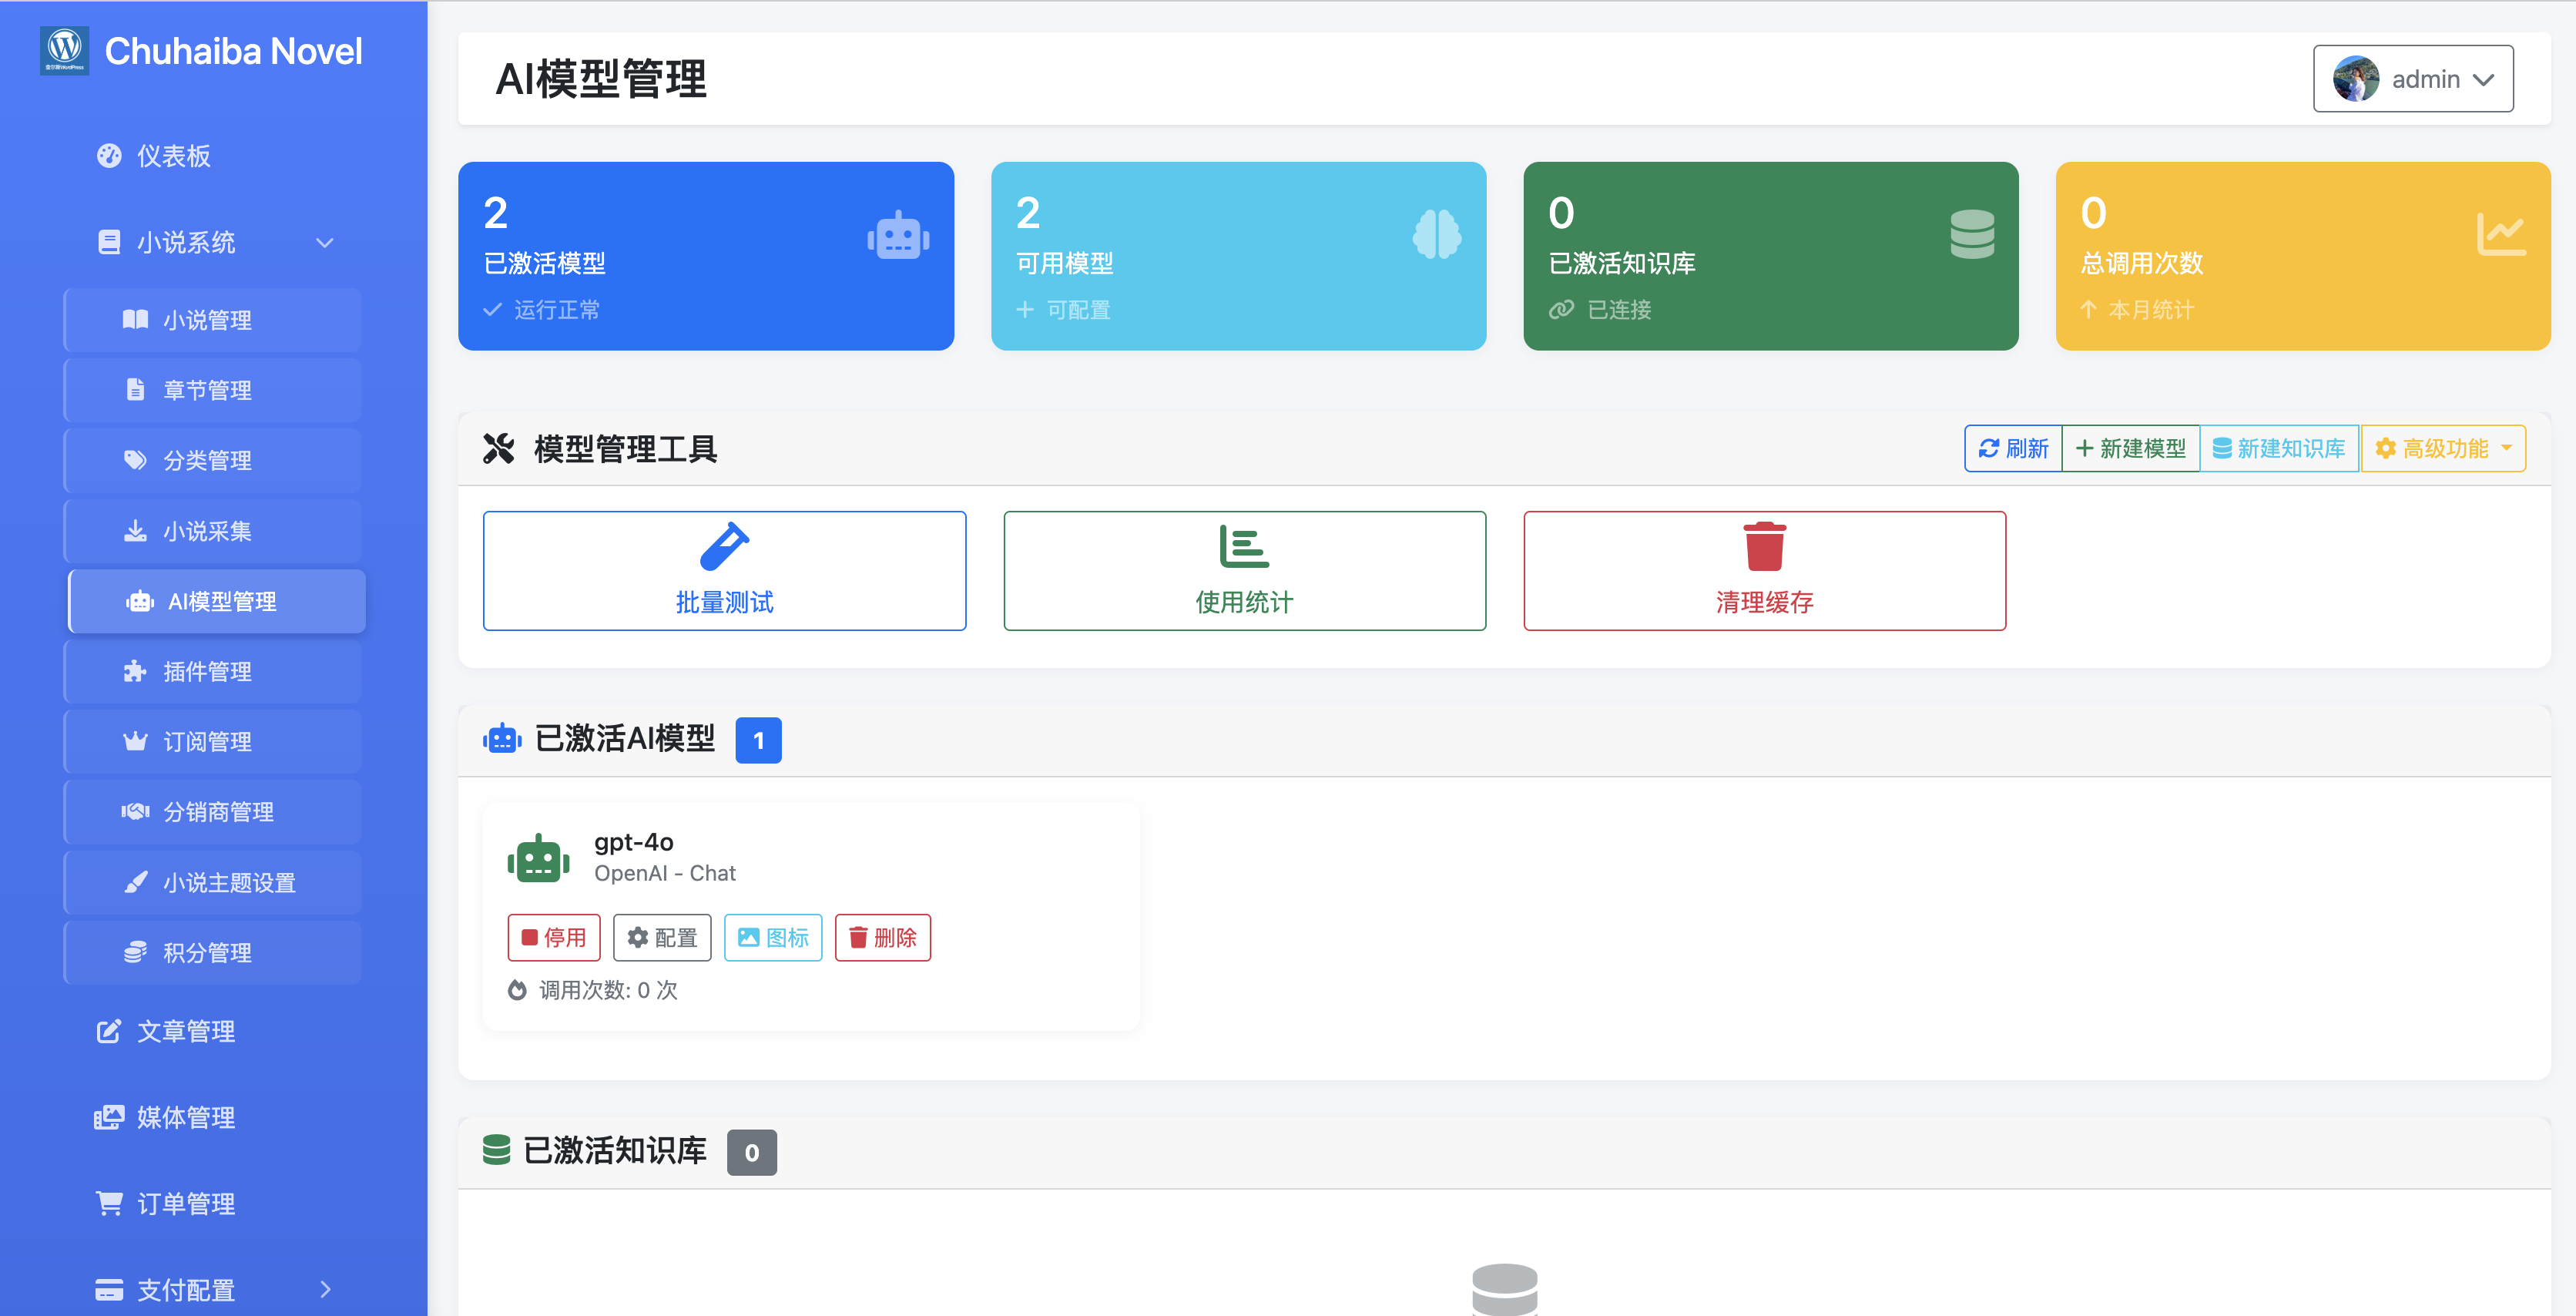Click the 使用统计 label

click(1244, 602)
